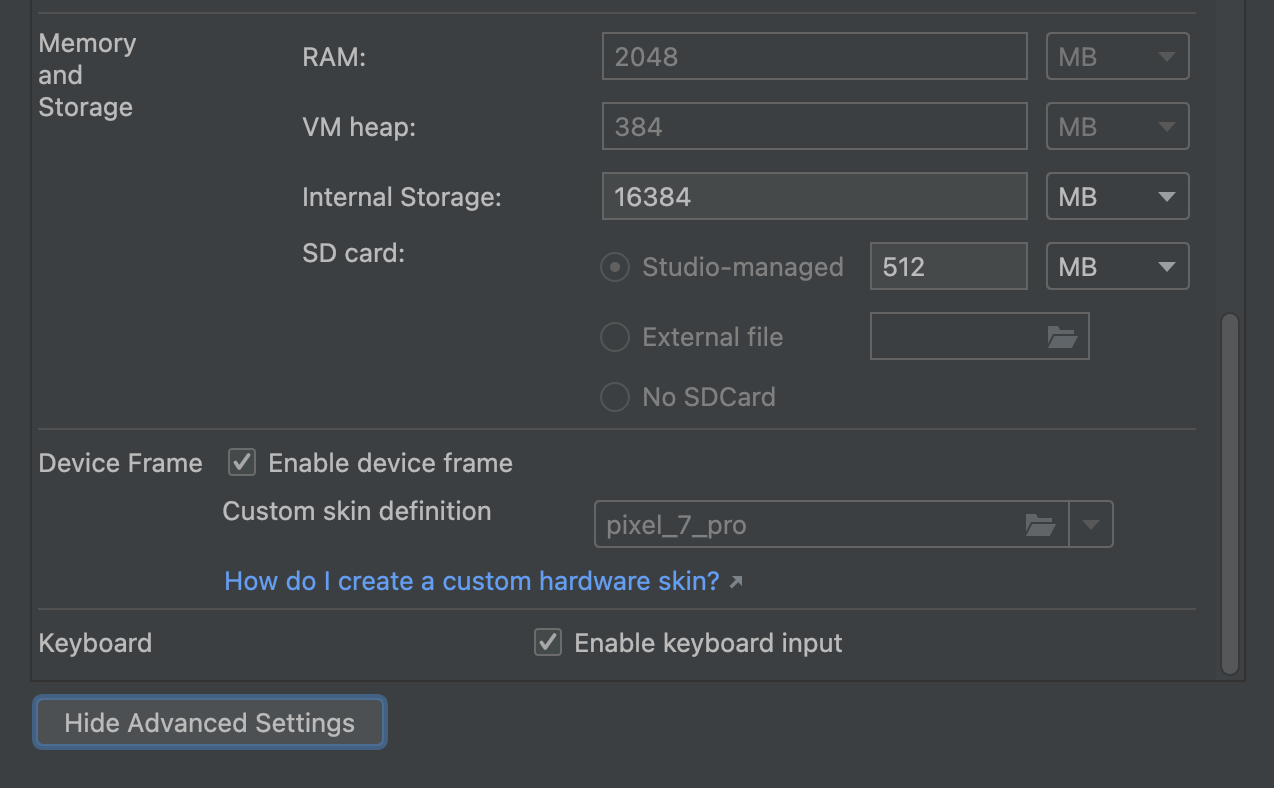The image size is (1274, 788).
Task: Click the External file folder browse icon
Action: click(1061, 338)
